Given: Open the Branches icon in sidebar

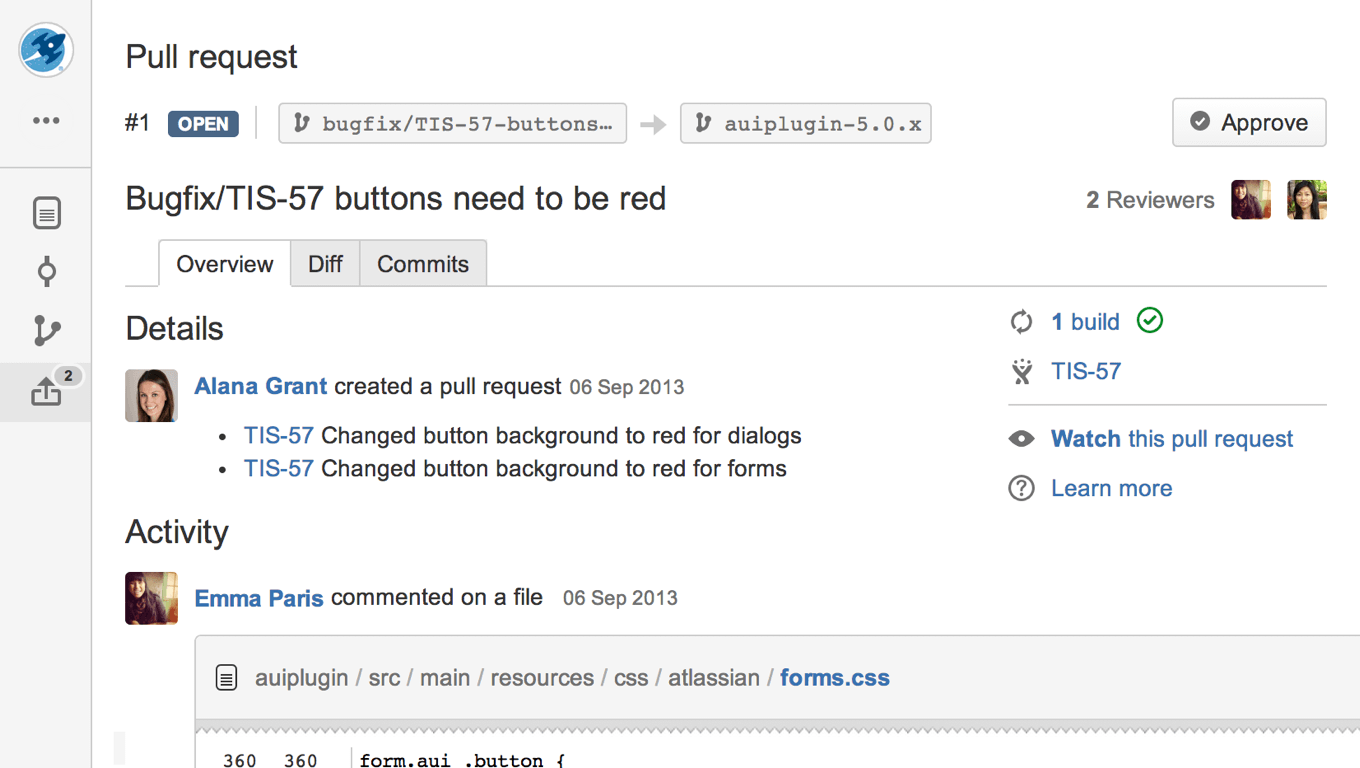Looking at the screenshot, I should click(x=46, y=330).
